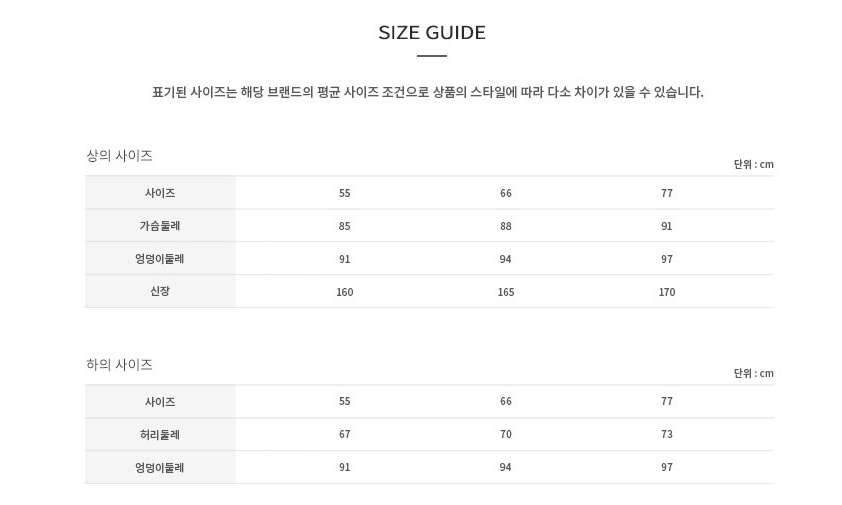Click the Korean size disclaimer sentence
Screen dimensions: 842x505
pyautogui.click(x=427, y=92)
